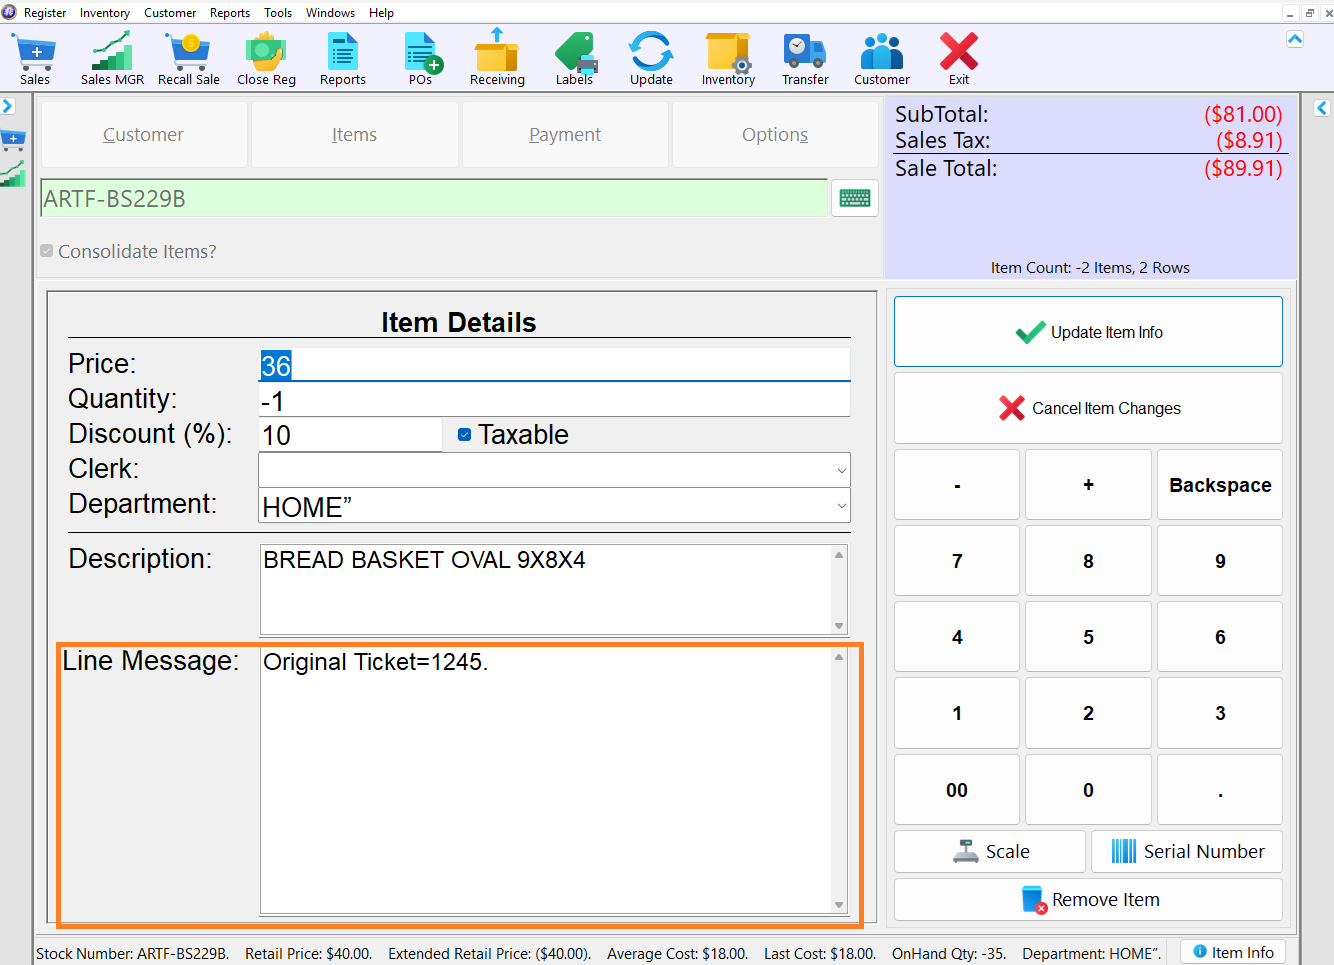Click Cancel Item Changes button

[1088, 408]
